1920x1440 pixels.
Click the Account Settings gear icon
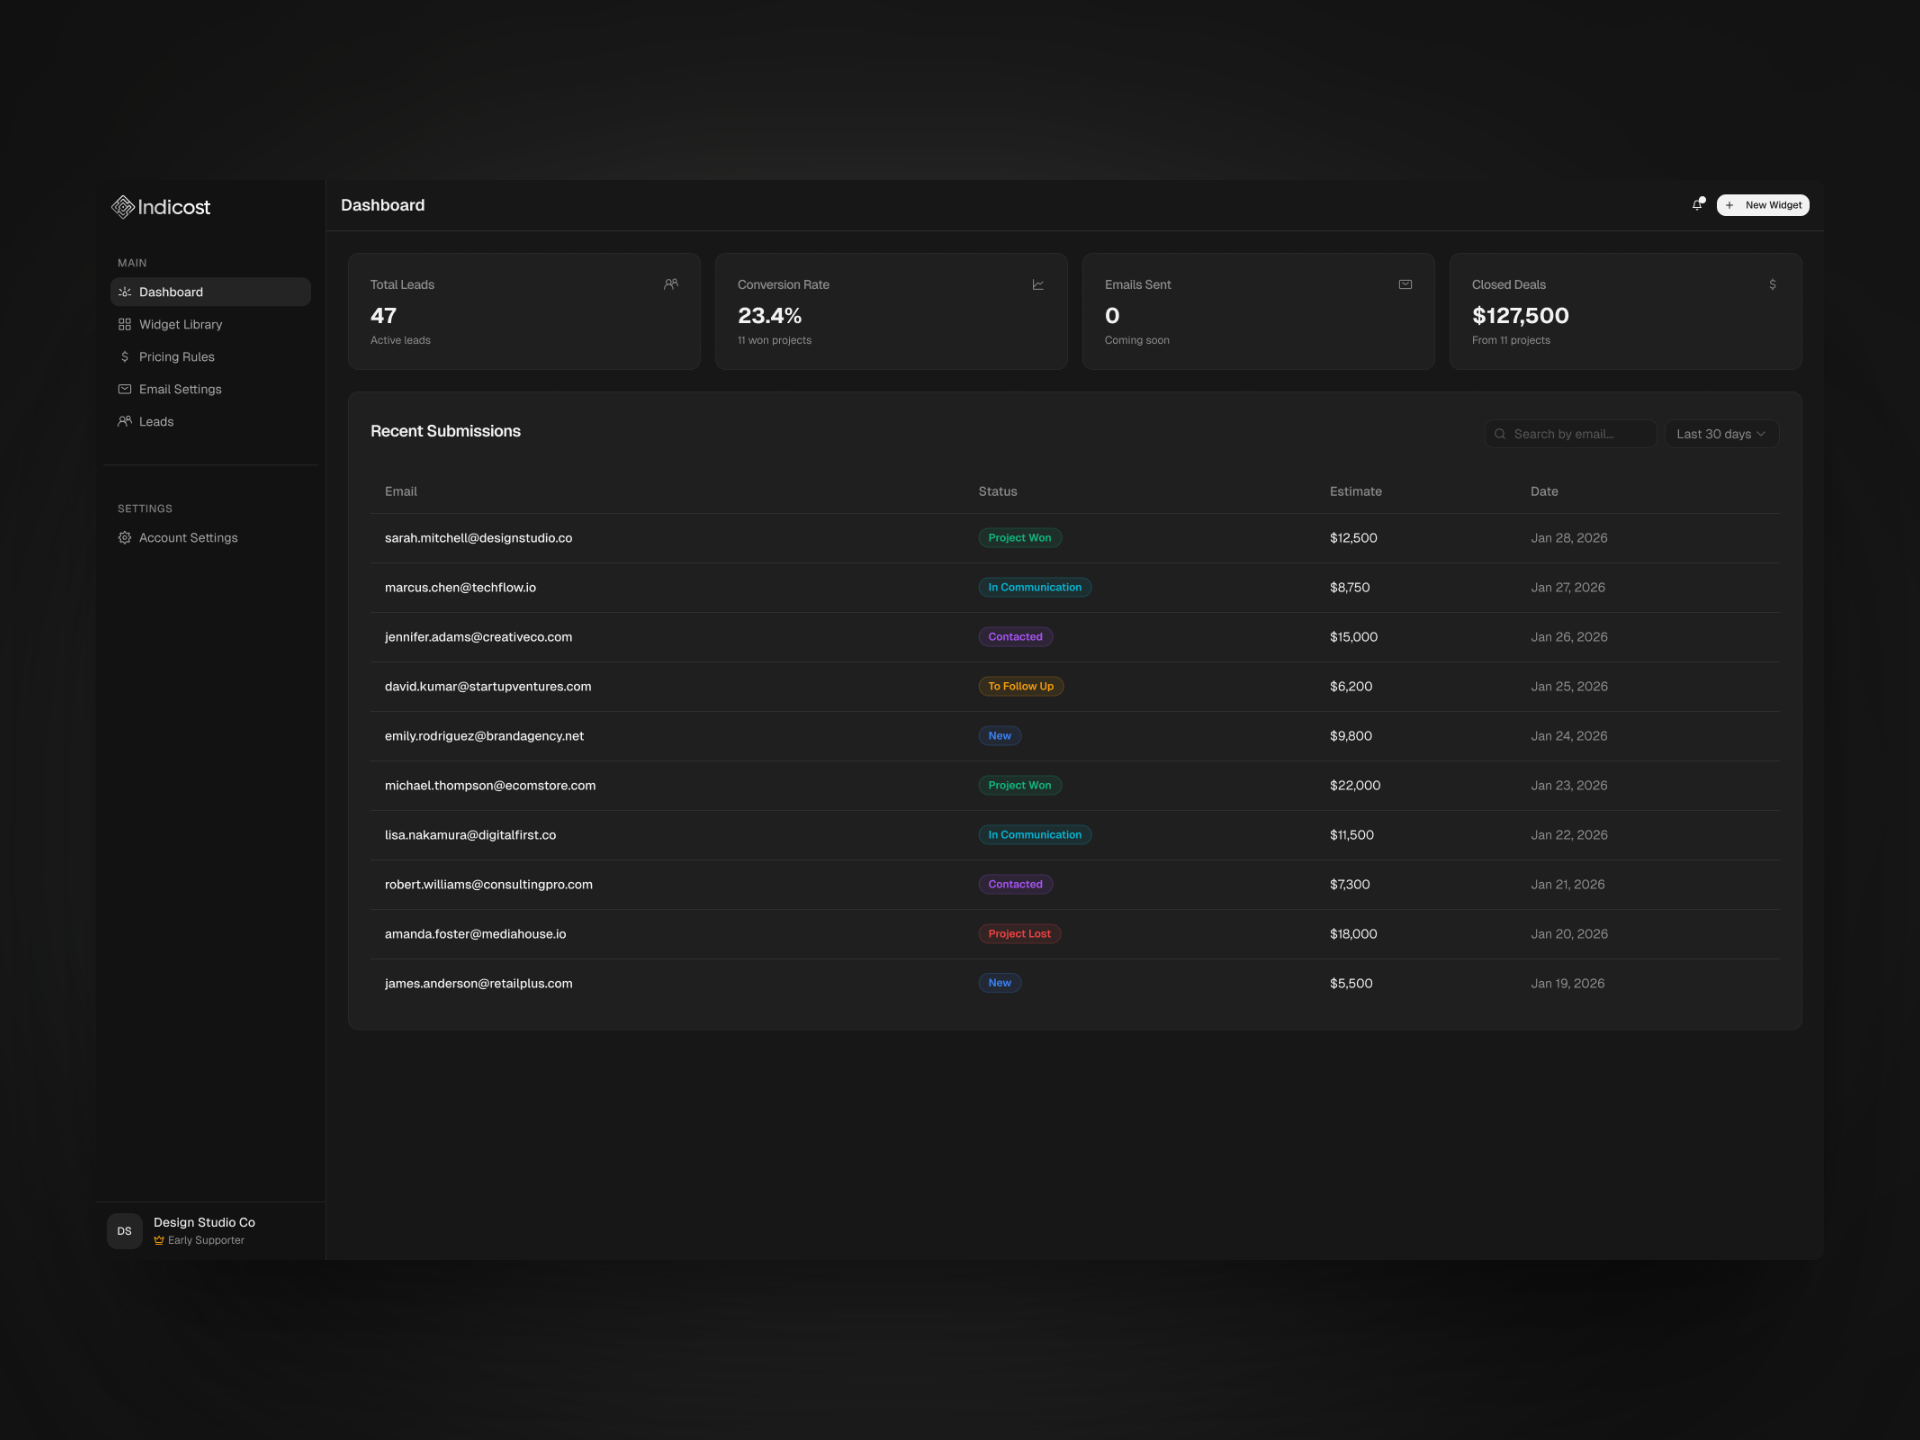[x=124, y=538]
